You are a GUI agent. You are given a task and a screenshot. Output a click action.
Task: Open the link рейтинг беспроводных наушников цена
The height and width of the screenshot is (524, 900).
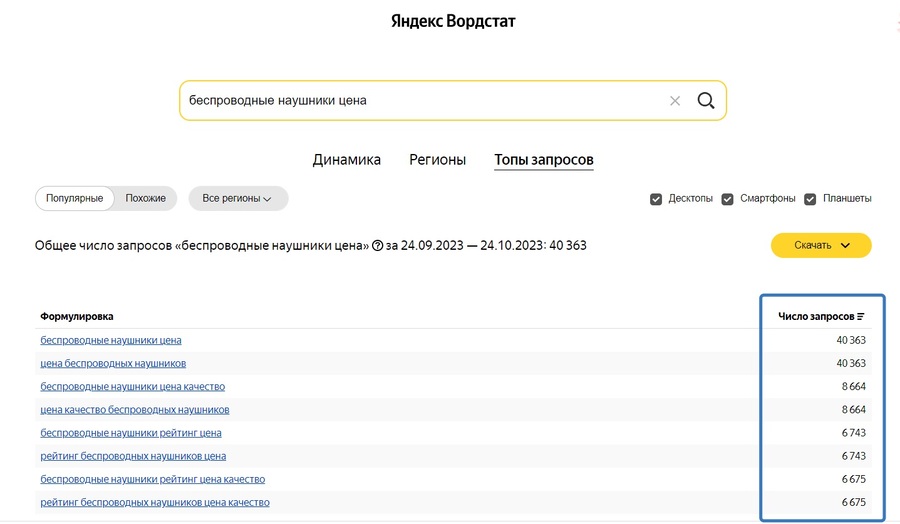click(x=133, y=456)
